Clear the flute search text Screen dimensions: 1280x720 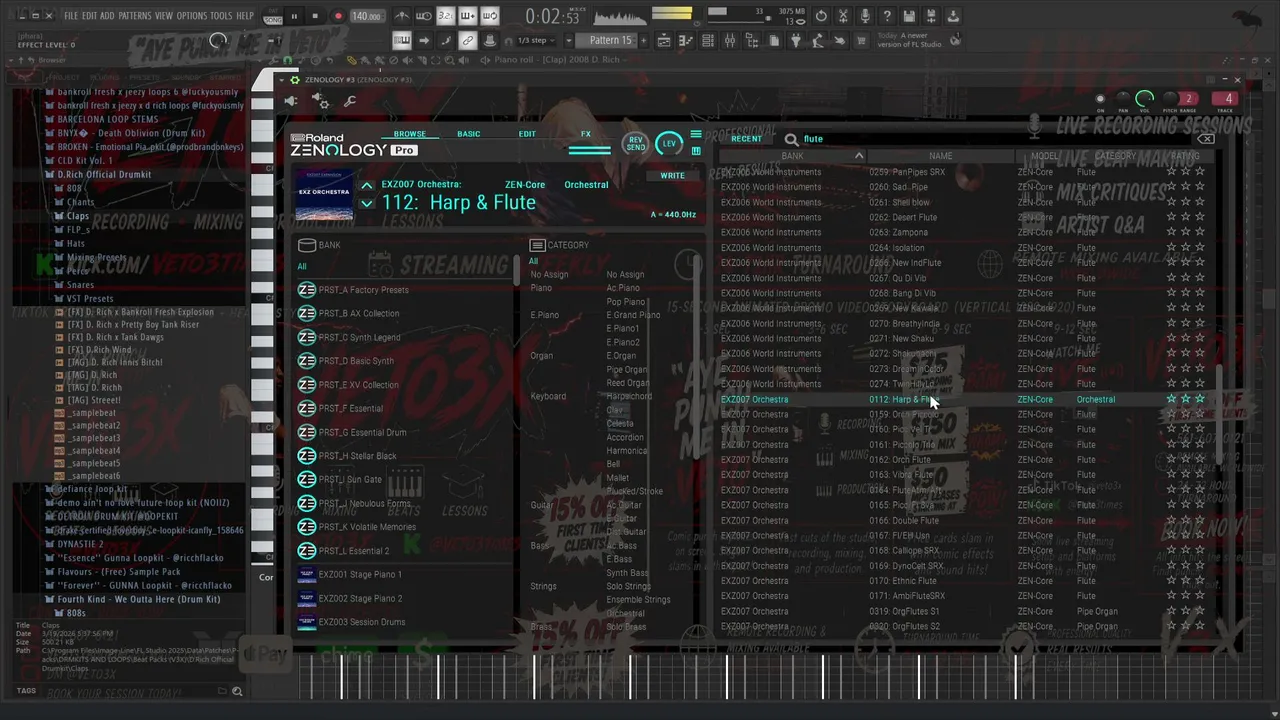[x=1206, y=139]
